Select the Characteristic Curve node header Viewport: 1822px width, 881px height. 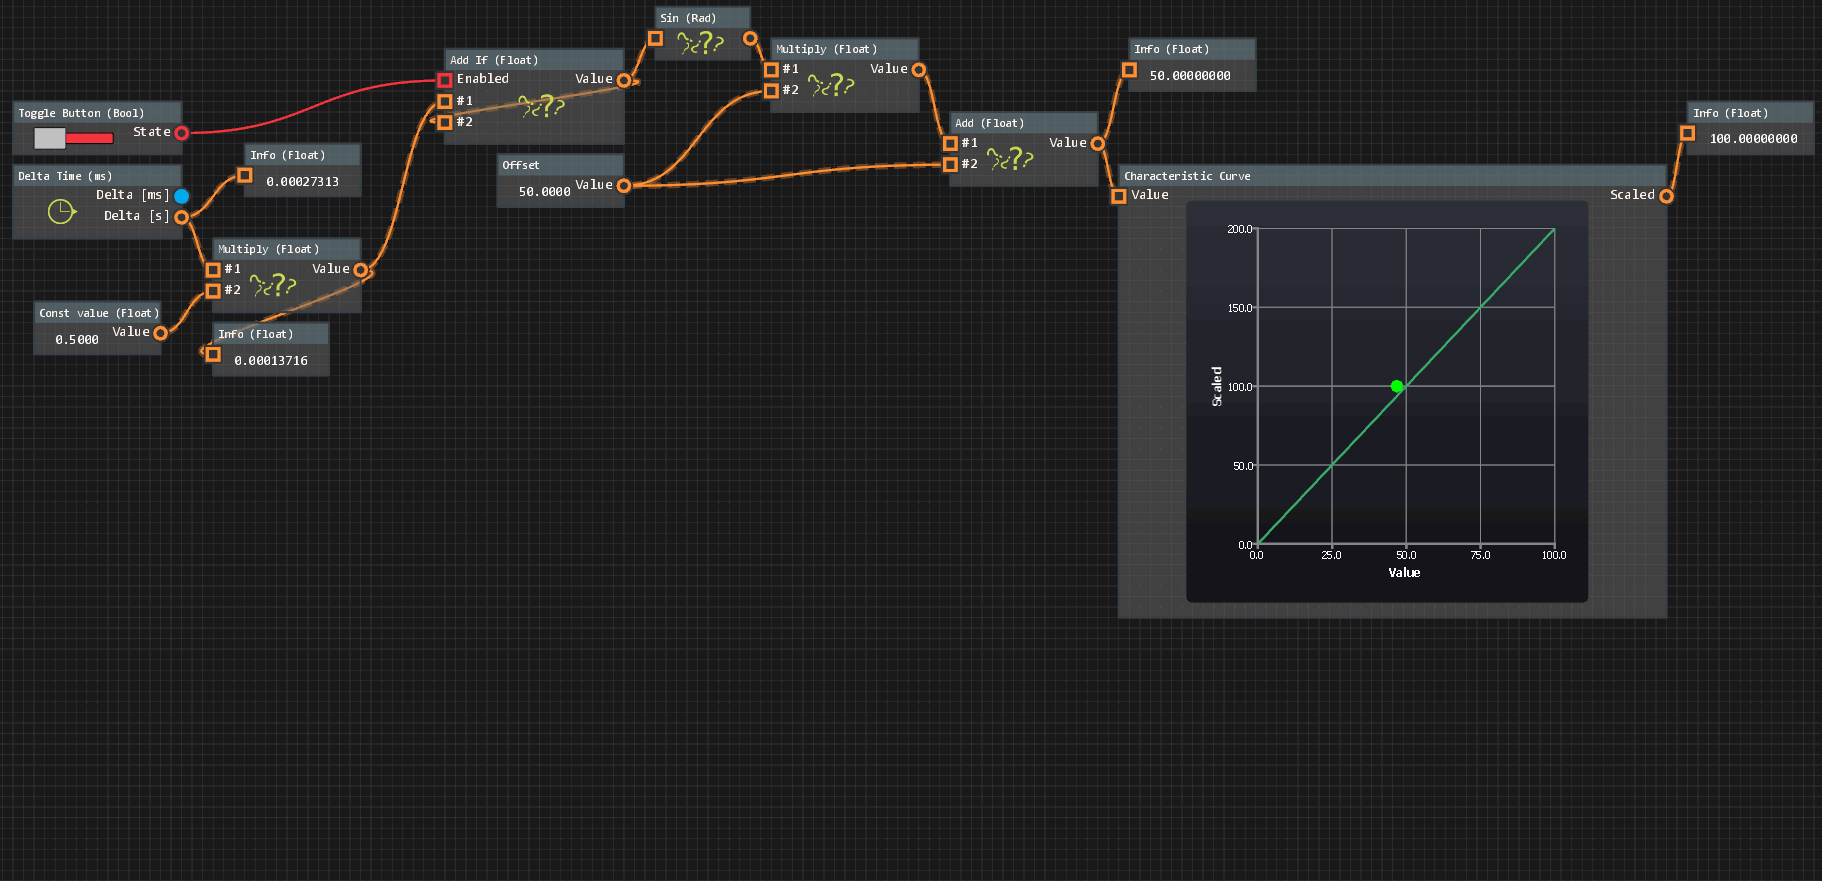point(1390,176)
